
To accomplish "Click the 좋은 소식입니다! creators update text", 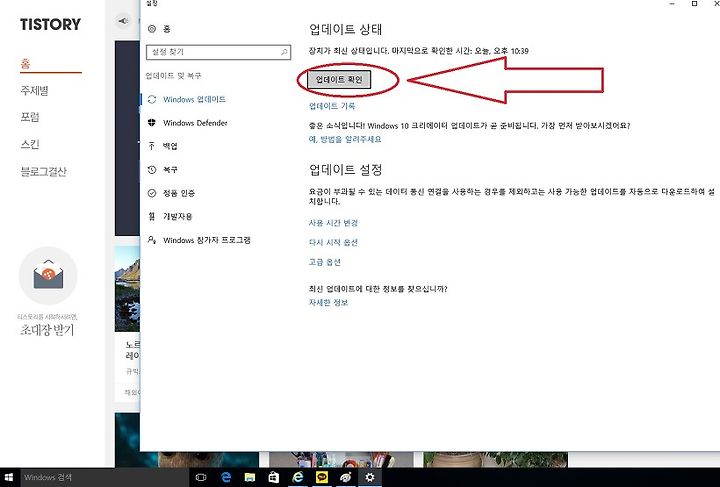I will (469, 125).
